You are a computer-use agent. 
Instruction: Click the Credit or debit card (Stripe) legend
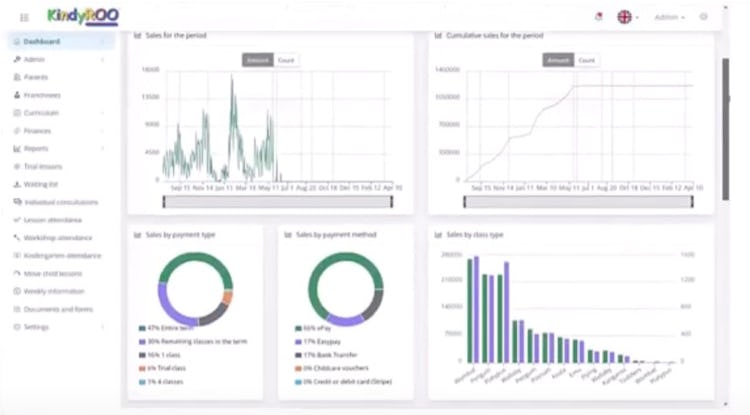(343, 382)
